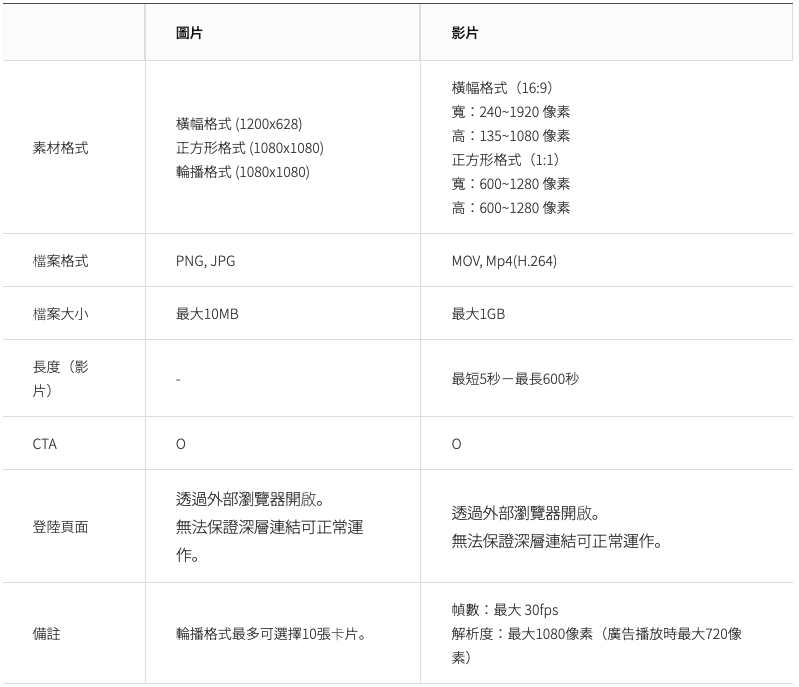Select the 備註 row label

click(46, 634)
